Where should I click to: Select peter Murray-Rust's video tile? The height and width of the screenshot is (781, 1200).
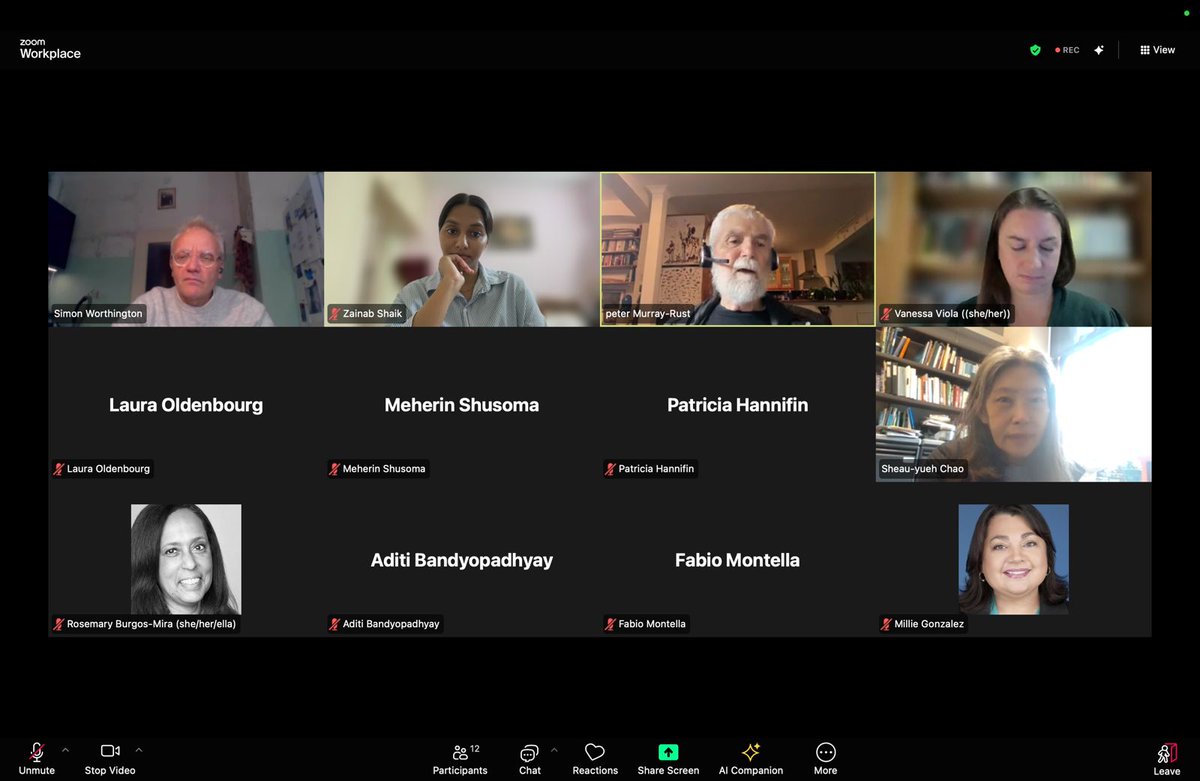738,249
